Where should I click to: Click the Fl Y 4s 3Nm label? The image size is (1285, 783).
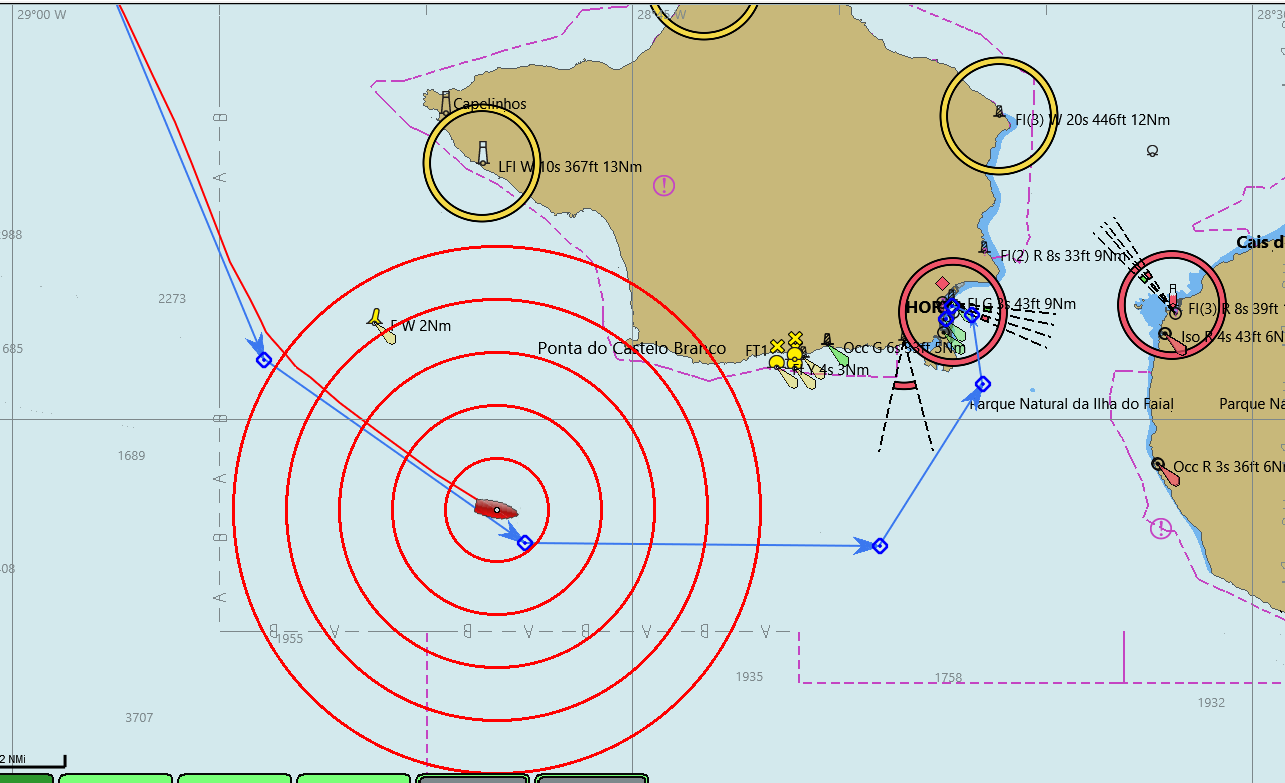(x=830, y=370)
